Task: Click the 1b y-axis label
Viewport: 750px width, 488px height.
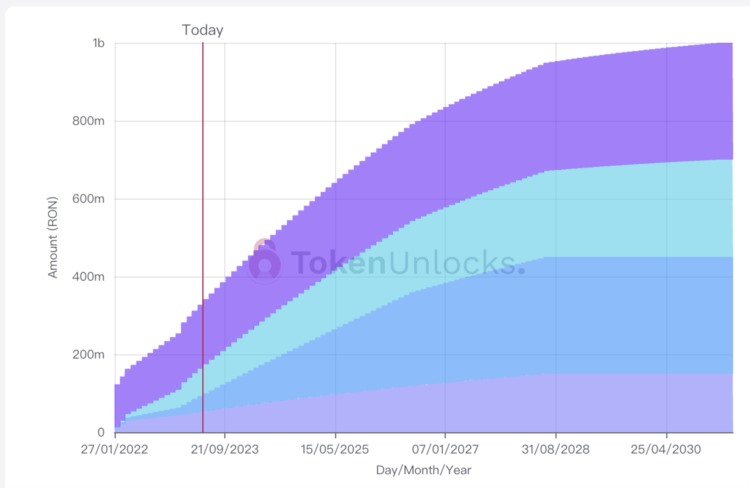Action: point(98,44)
